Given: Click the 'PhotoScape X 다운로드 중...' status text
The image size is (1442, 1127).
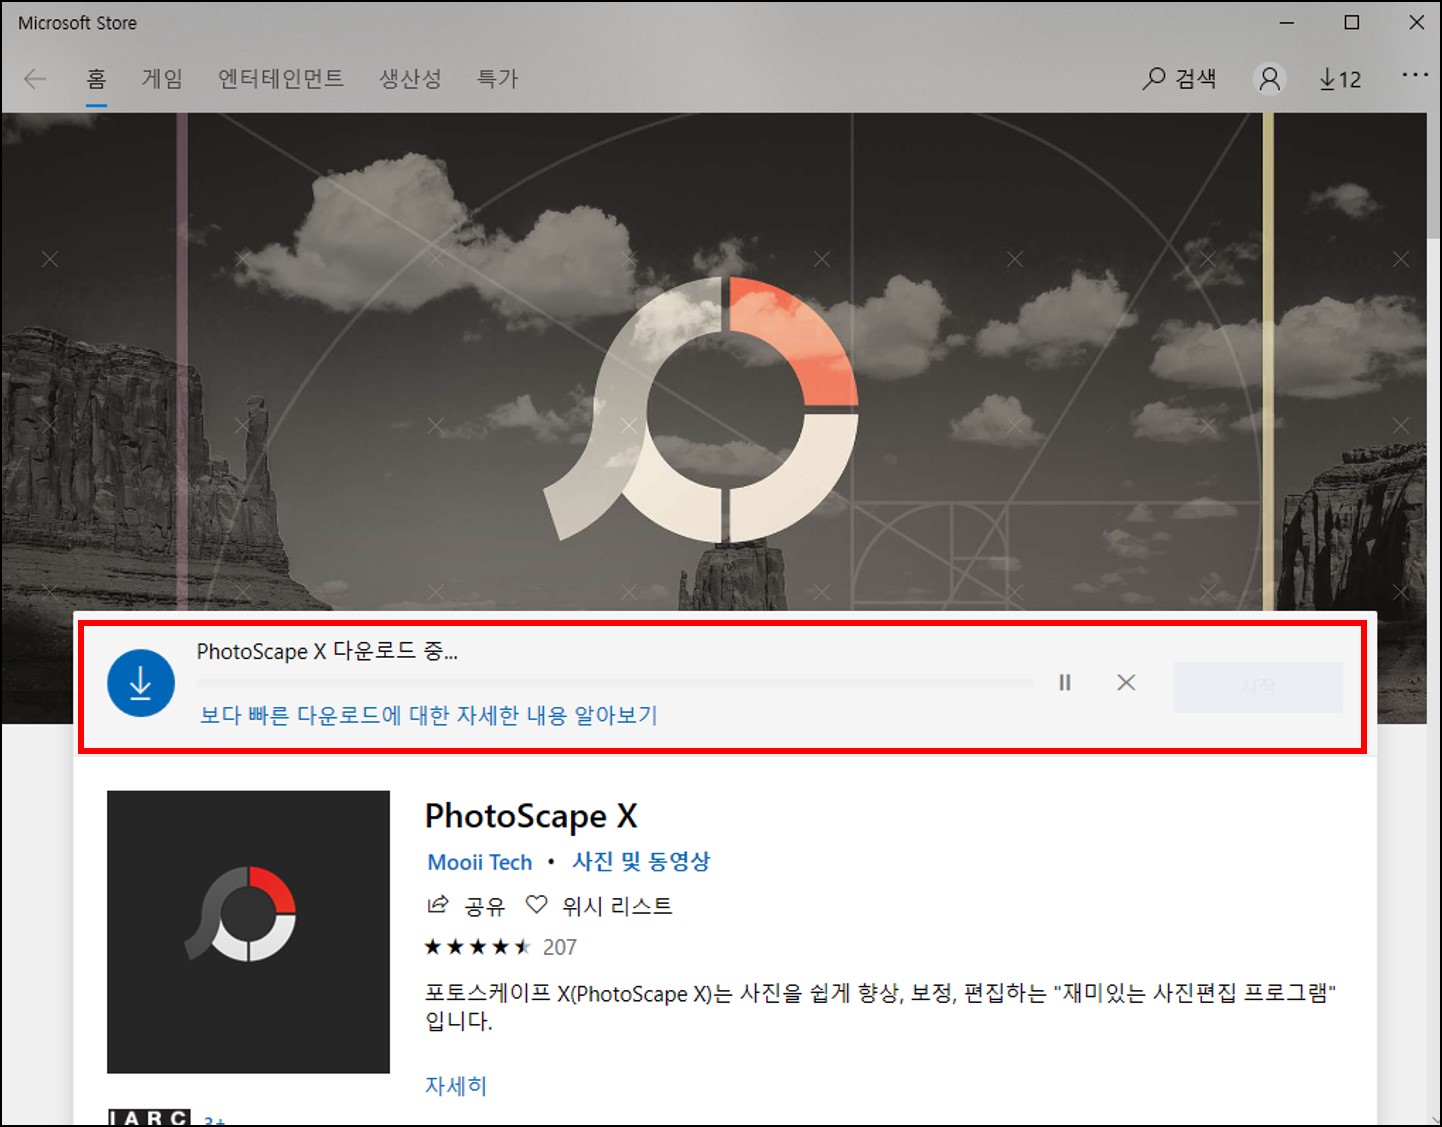Looking at the screenshot, I should coord(327,651).
